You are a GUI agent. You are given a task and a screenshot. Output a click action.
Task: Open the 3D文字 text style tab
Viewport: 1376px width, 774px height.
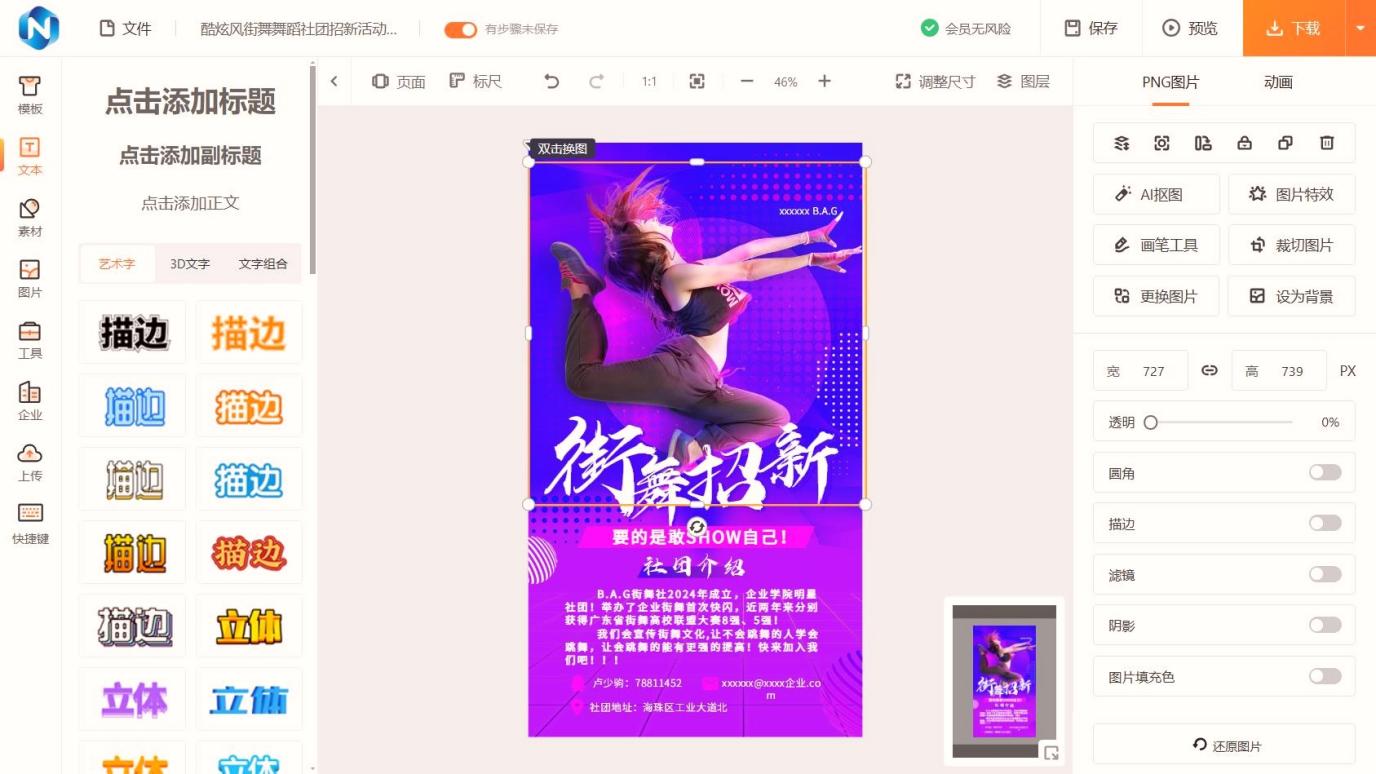coord(188,263)
